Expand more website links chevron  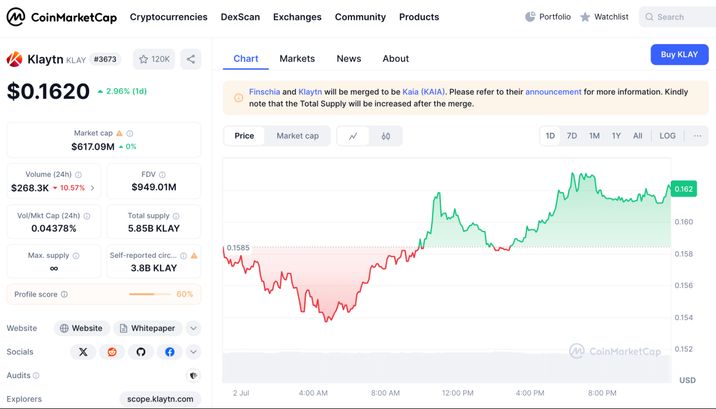(193, 328)
